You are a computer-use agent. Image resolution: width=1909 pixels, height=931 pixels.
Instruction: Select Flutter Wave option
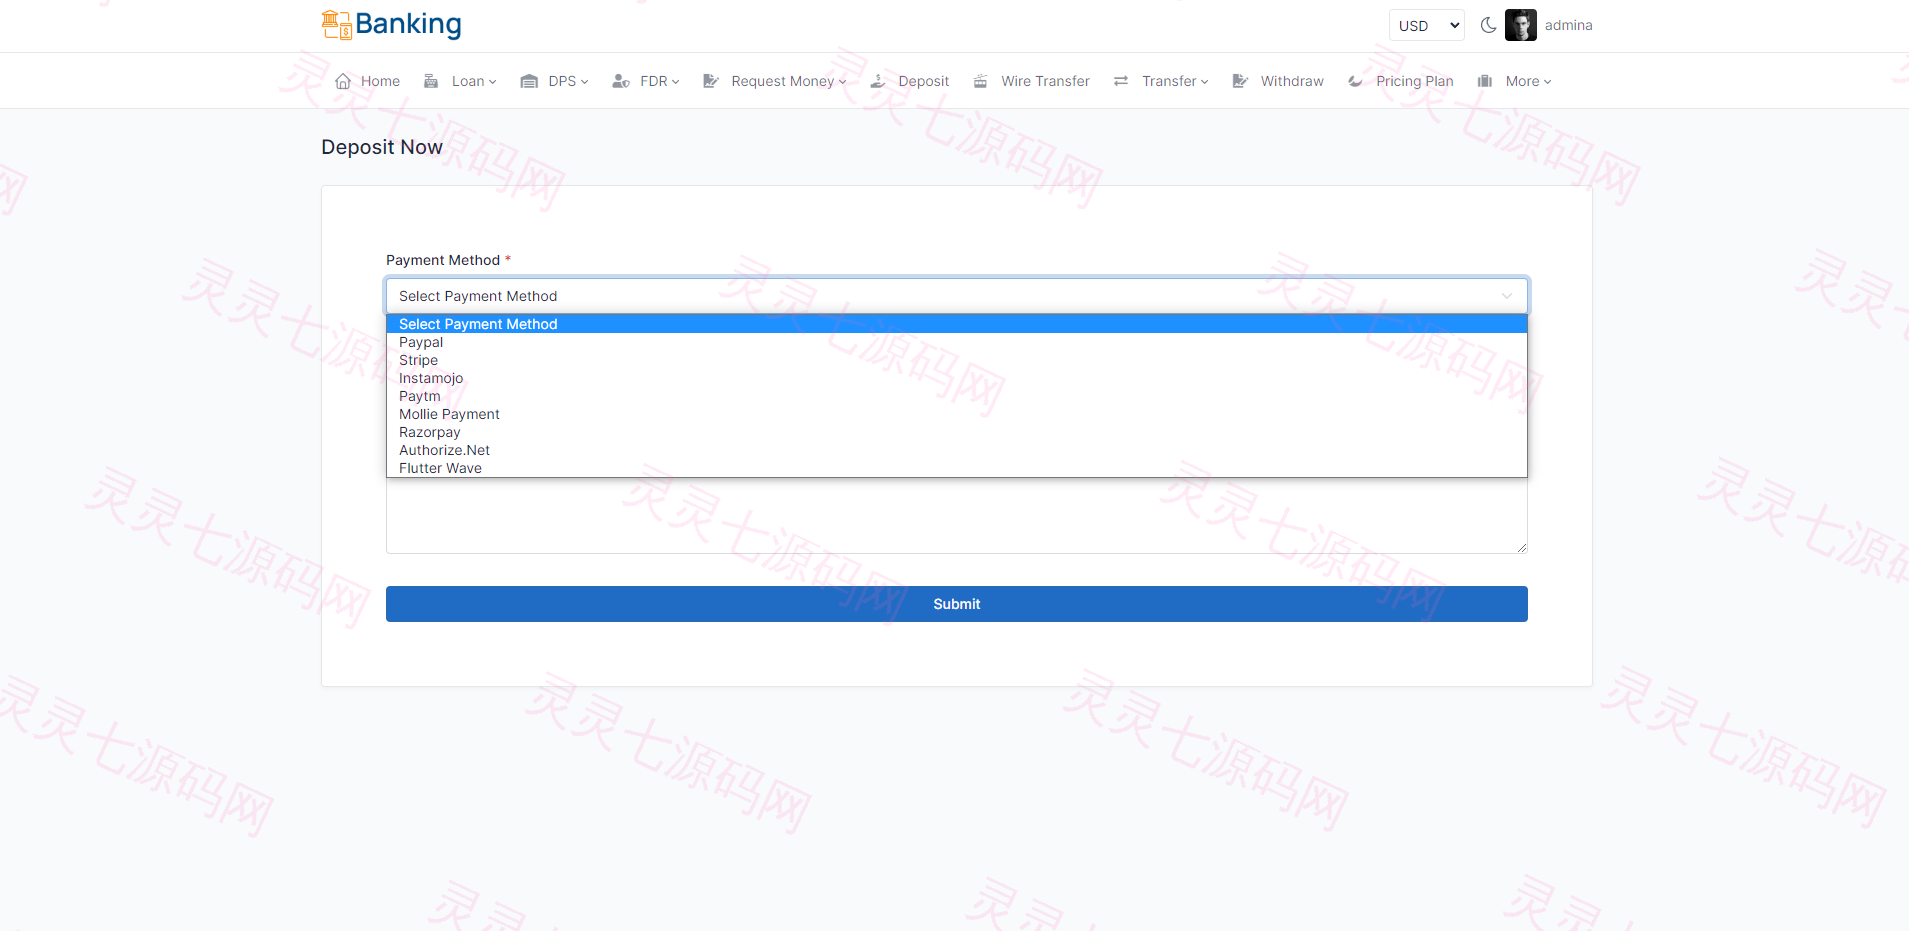coord(957,468)
